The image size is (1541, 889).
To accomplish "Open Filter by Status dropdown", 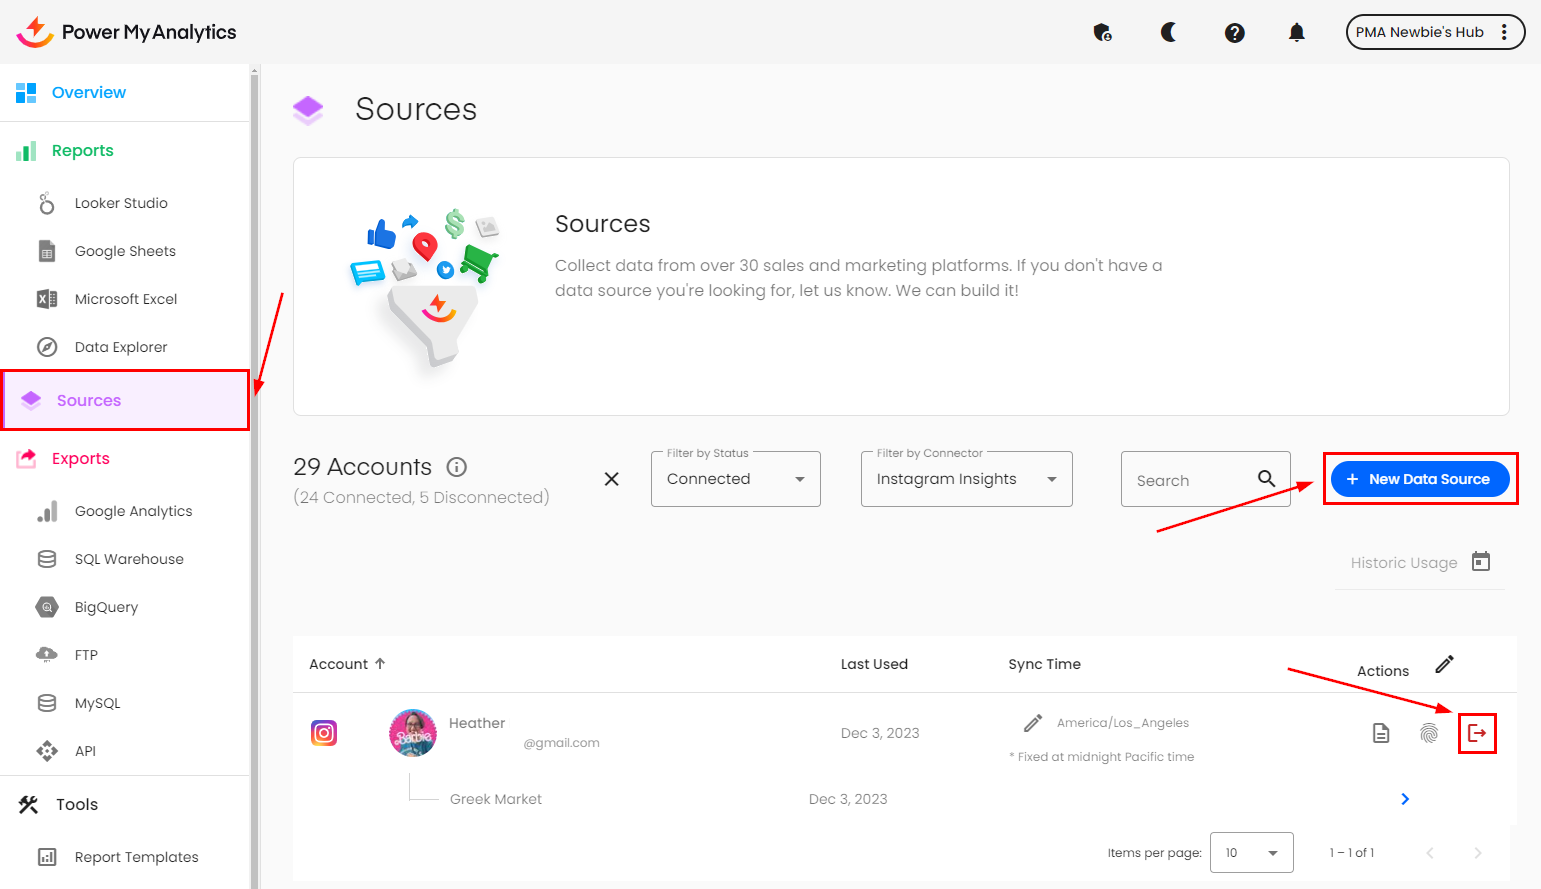I will pos(736,479).
